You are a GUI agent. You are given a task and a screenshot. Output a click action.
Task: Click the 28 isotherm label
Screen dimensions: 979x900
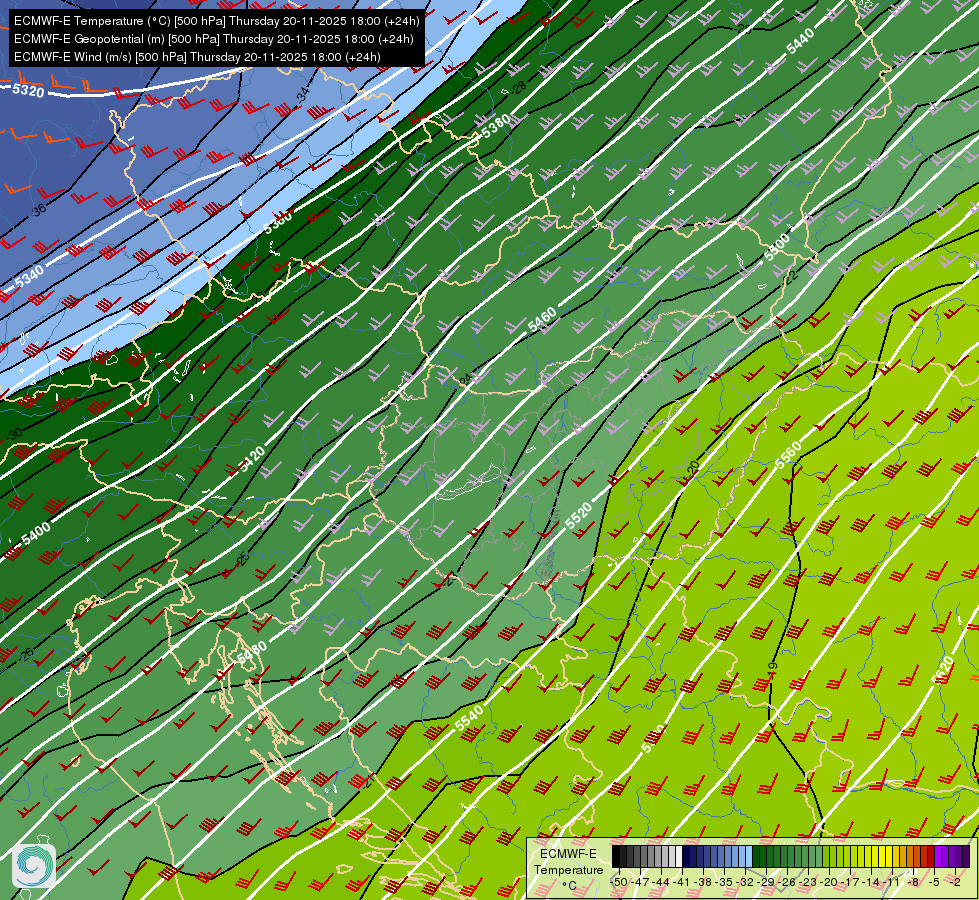tap(518, 87)
